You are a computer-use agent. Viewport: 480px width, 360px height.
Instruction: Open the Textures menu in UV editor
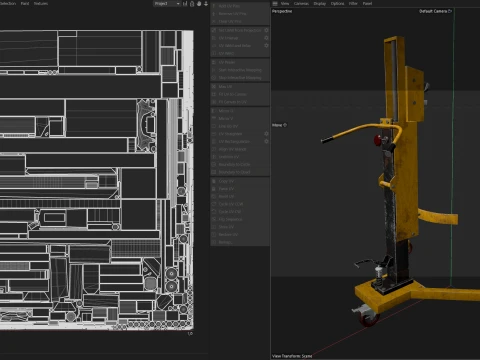pyautogui.click(x=41, y=3)
